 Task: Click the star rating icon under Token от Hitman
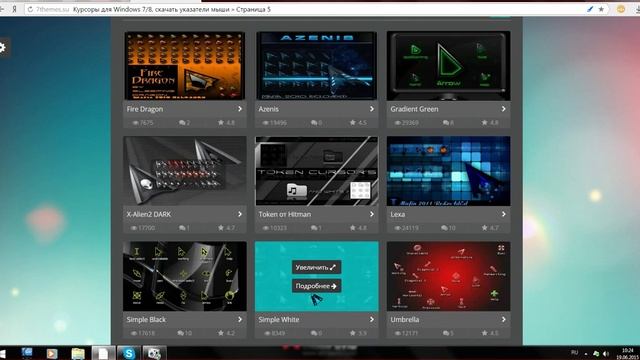(353, 228)
